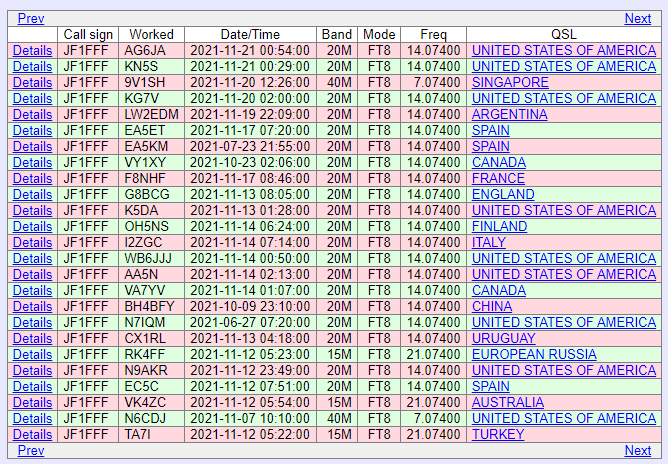Open the United States link for N7IQM
This screenshot has height=464, width=668.
564,322
